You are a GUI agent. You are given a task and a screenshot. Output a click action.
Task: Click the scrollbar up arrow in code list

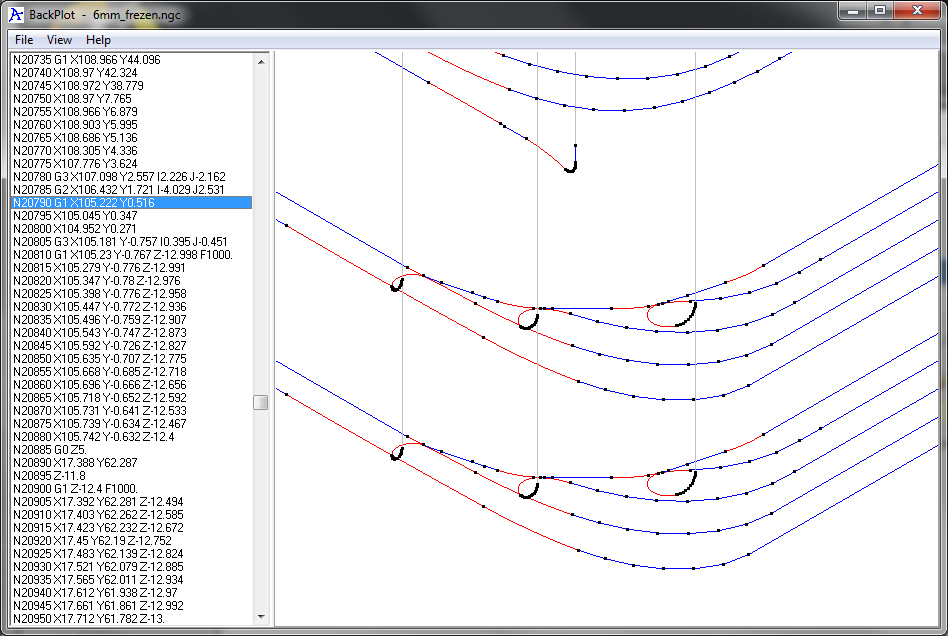[261, 61]
